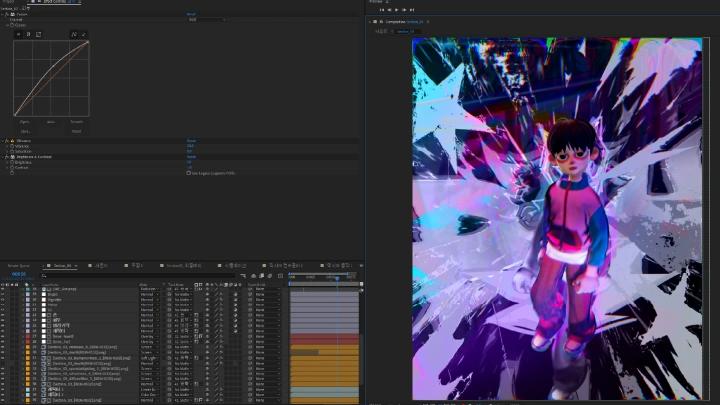720x405 pixels.
Task: Click the Smooth button under the curve
Action: [77, 121]
